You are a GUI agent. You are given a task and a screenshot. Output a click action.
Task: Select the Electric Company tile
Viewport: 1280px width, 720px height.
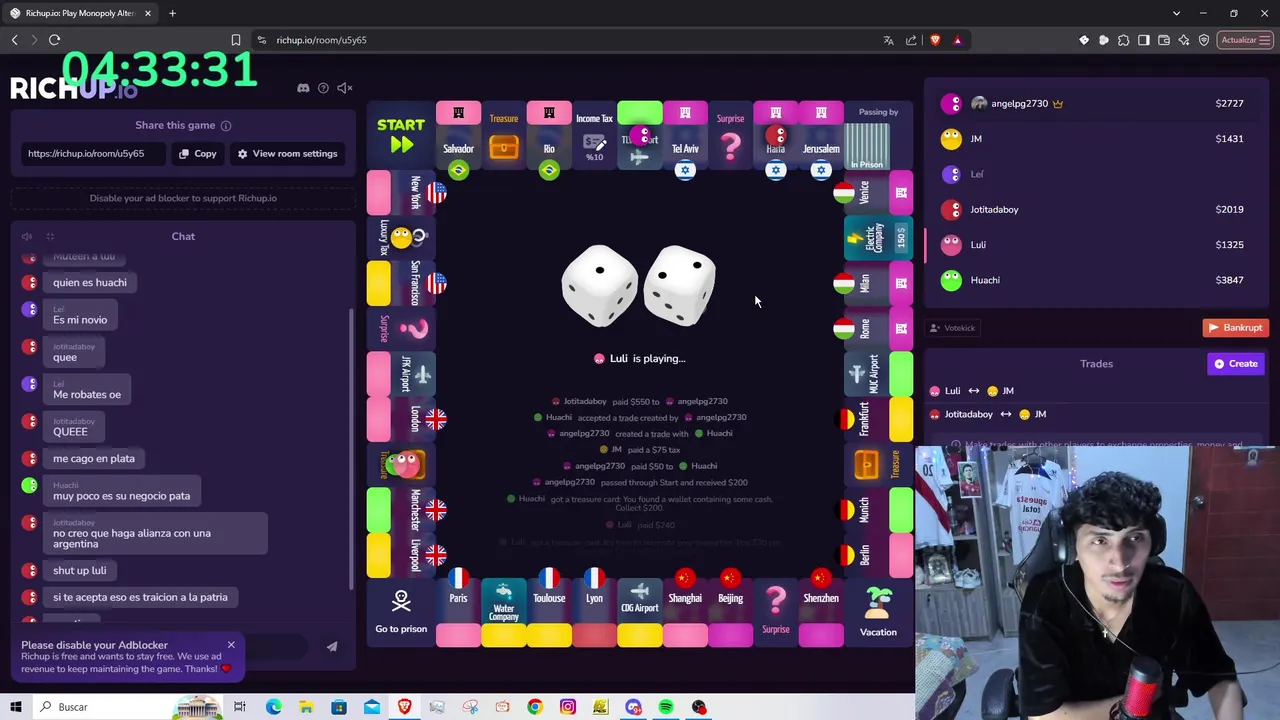pyautogui.click(x=878, y=238)
